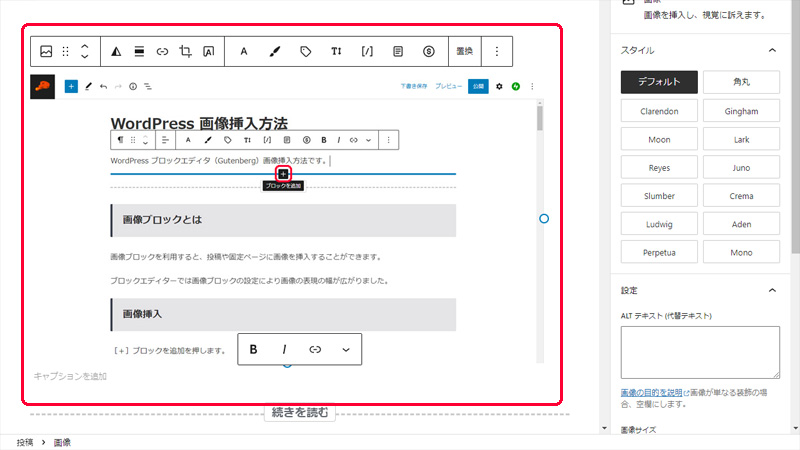The width and height of the screenshot is (800, 450).
Task: Apply the Aden style
Action: 741,224
